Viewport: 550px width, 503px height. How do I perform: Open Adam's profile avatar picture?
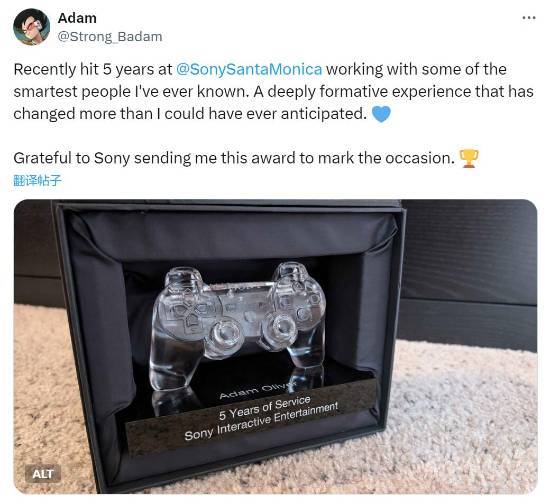[32, 27]
